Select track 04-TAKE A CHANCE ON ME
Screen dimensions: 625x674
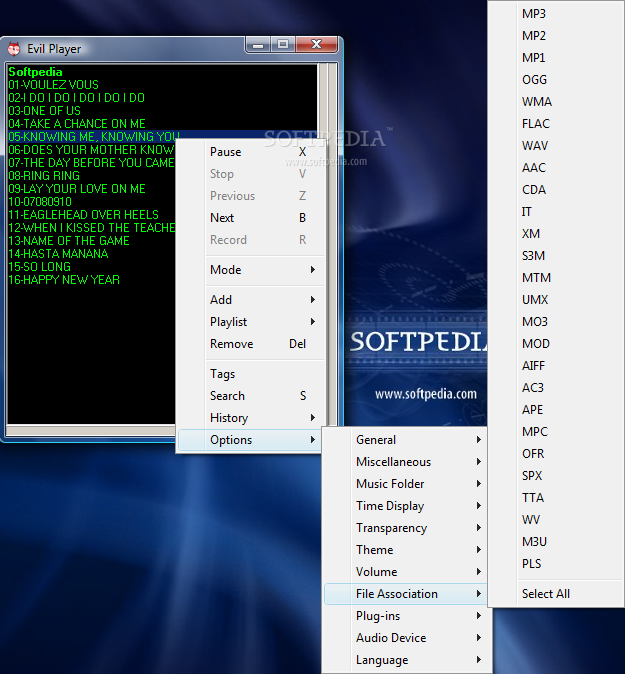[x=77, y=124]
